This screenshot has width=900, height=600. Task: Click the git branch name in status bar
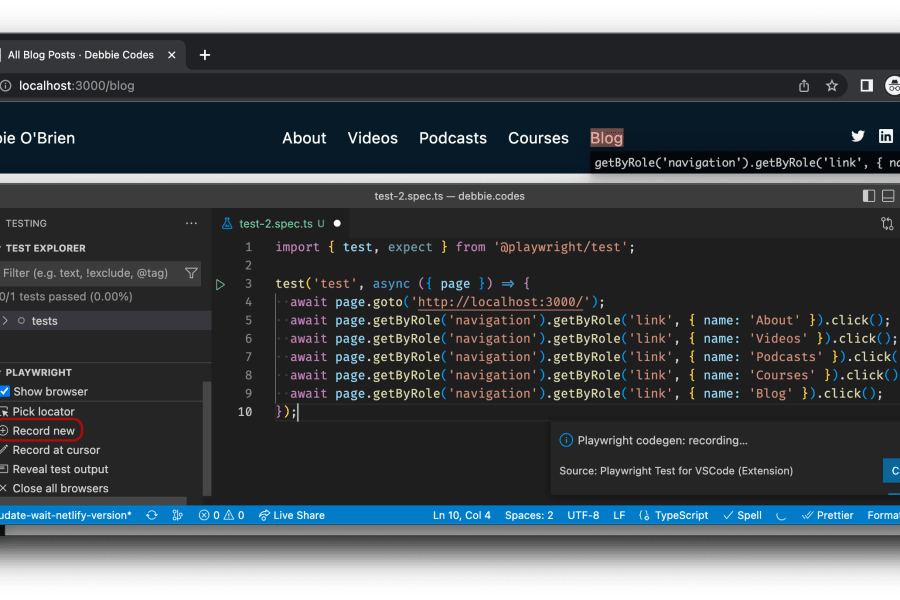click(65, 515)
